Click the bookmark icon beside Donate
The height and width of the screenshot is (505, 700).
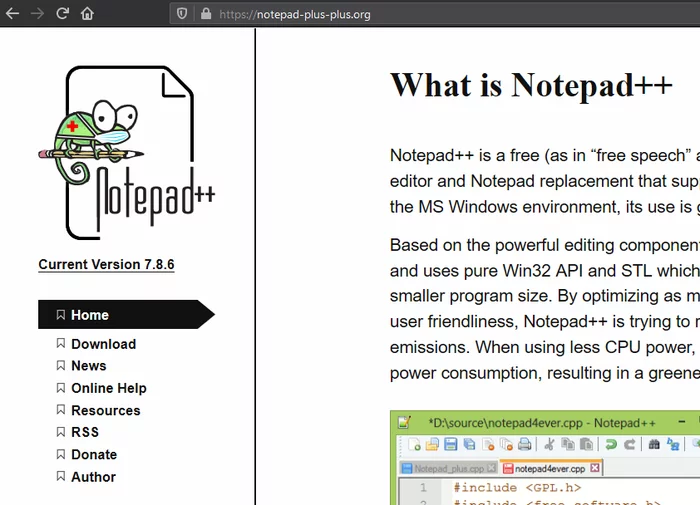pyautogui.click(x=61, y=454)
